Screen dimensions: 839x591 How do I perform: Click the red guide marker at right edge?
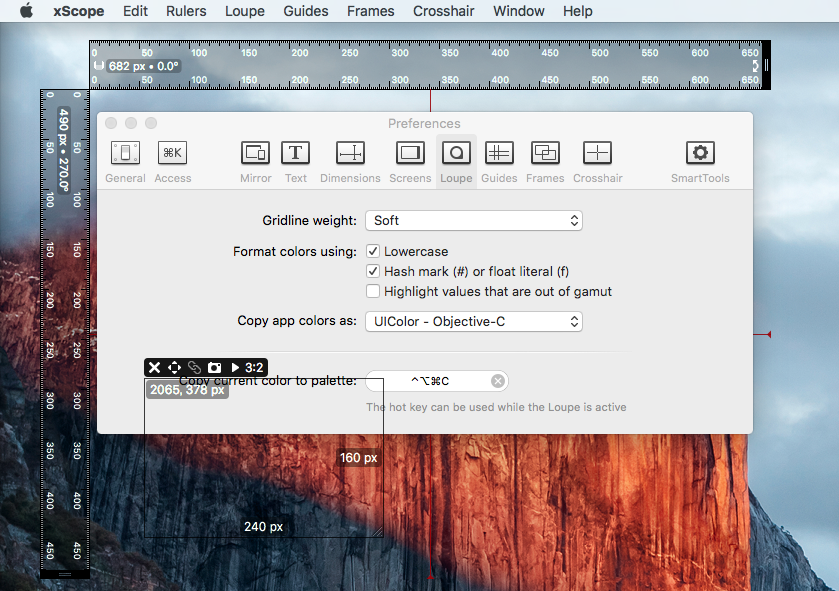[x=768, y=334]
